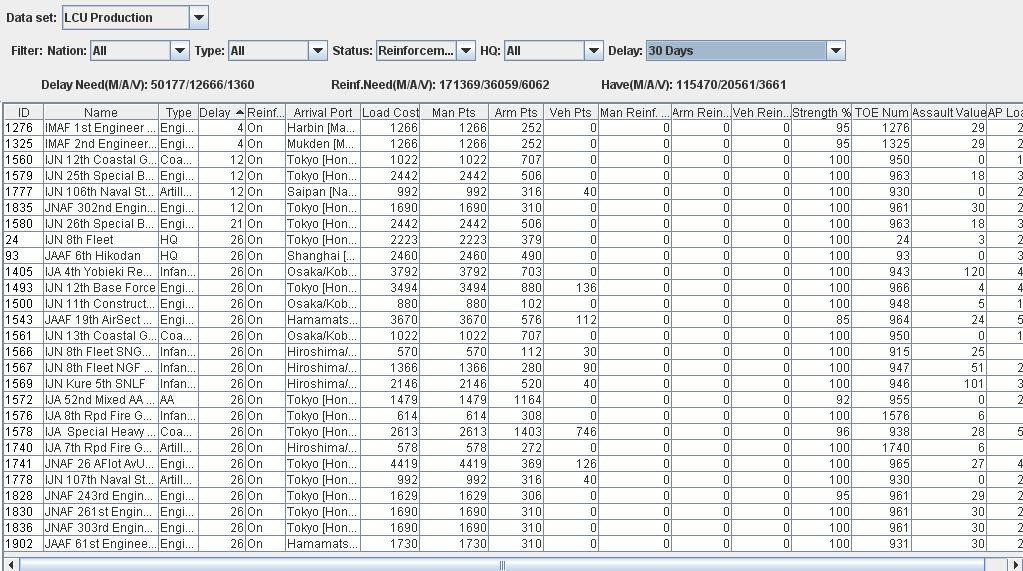The width and height of the screenshot is (1023, 571).
Task: Sort by Man Pts column header
Action: pos(453,112)
